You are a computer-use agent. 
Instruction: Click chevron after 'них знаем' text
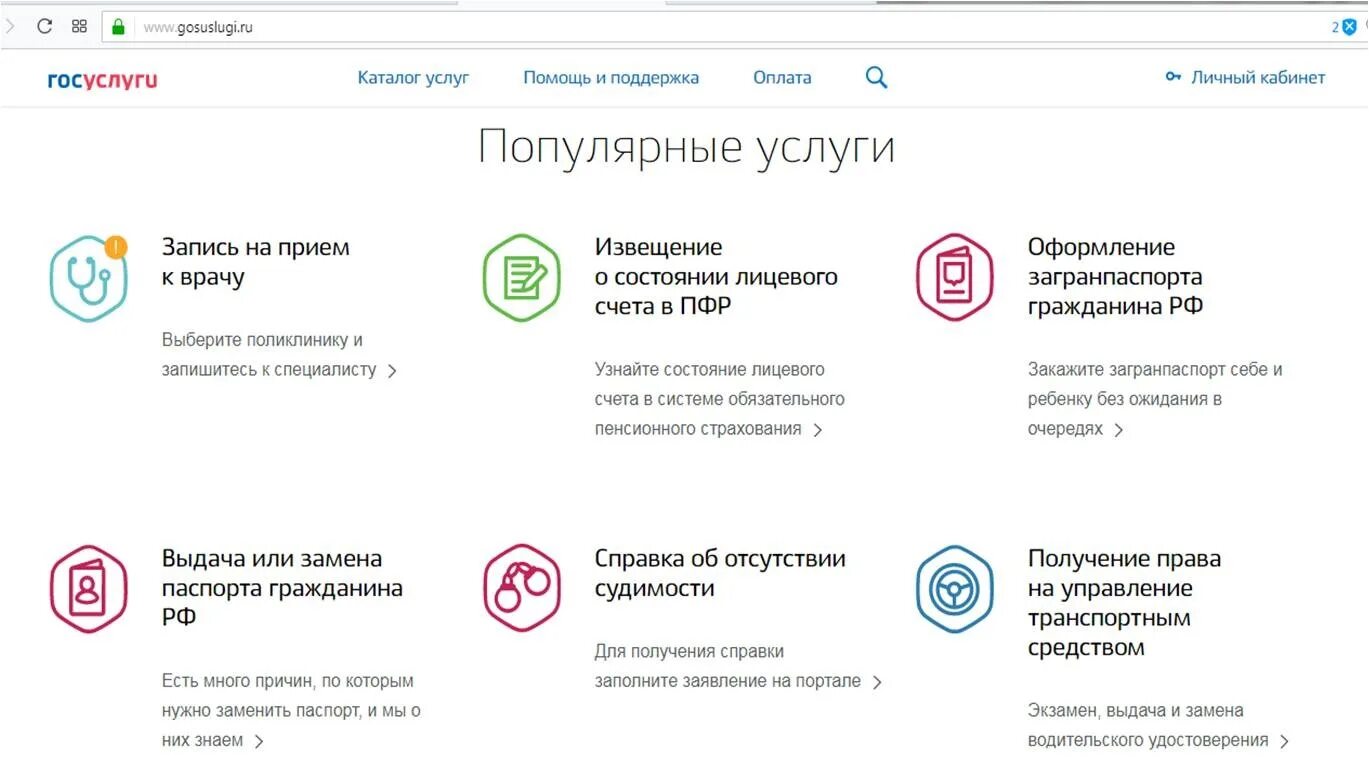point(258,742)
